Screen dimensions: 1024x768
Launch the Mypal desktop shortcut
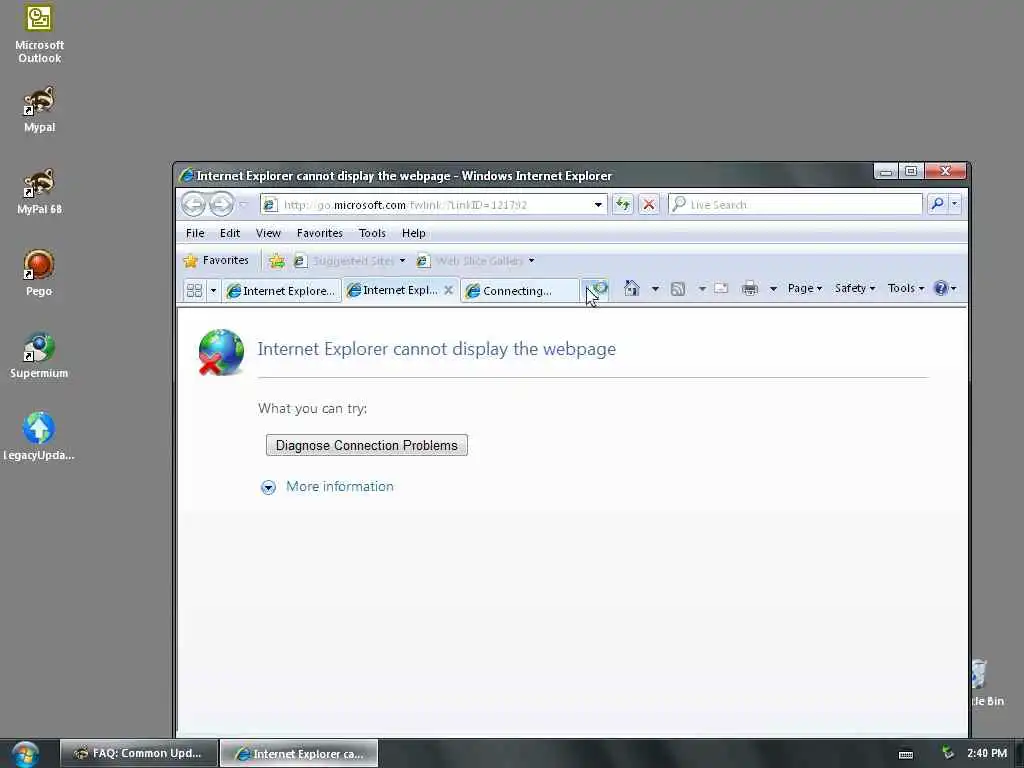(39, 109)
